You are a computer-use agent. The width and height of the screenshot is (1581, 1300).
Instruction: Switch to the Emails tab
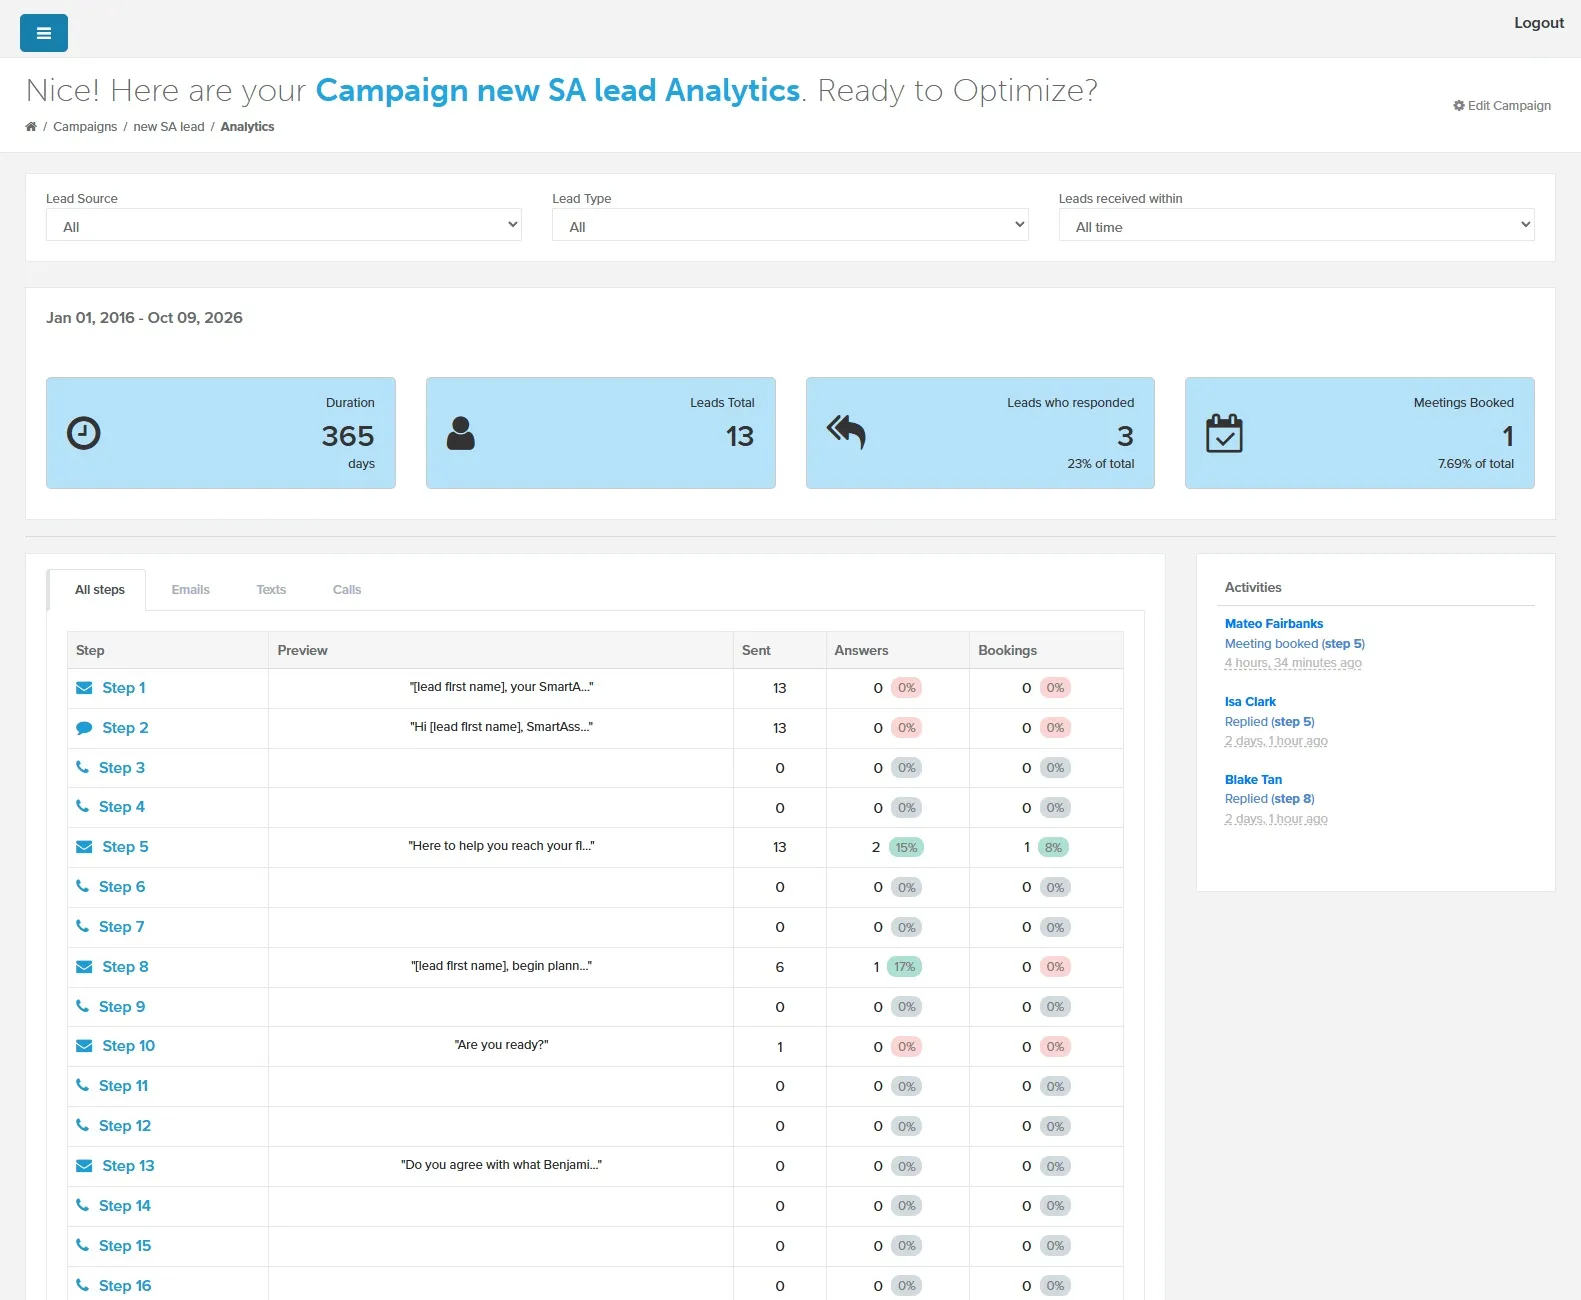[191, 590]
